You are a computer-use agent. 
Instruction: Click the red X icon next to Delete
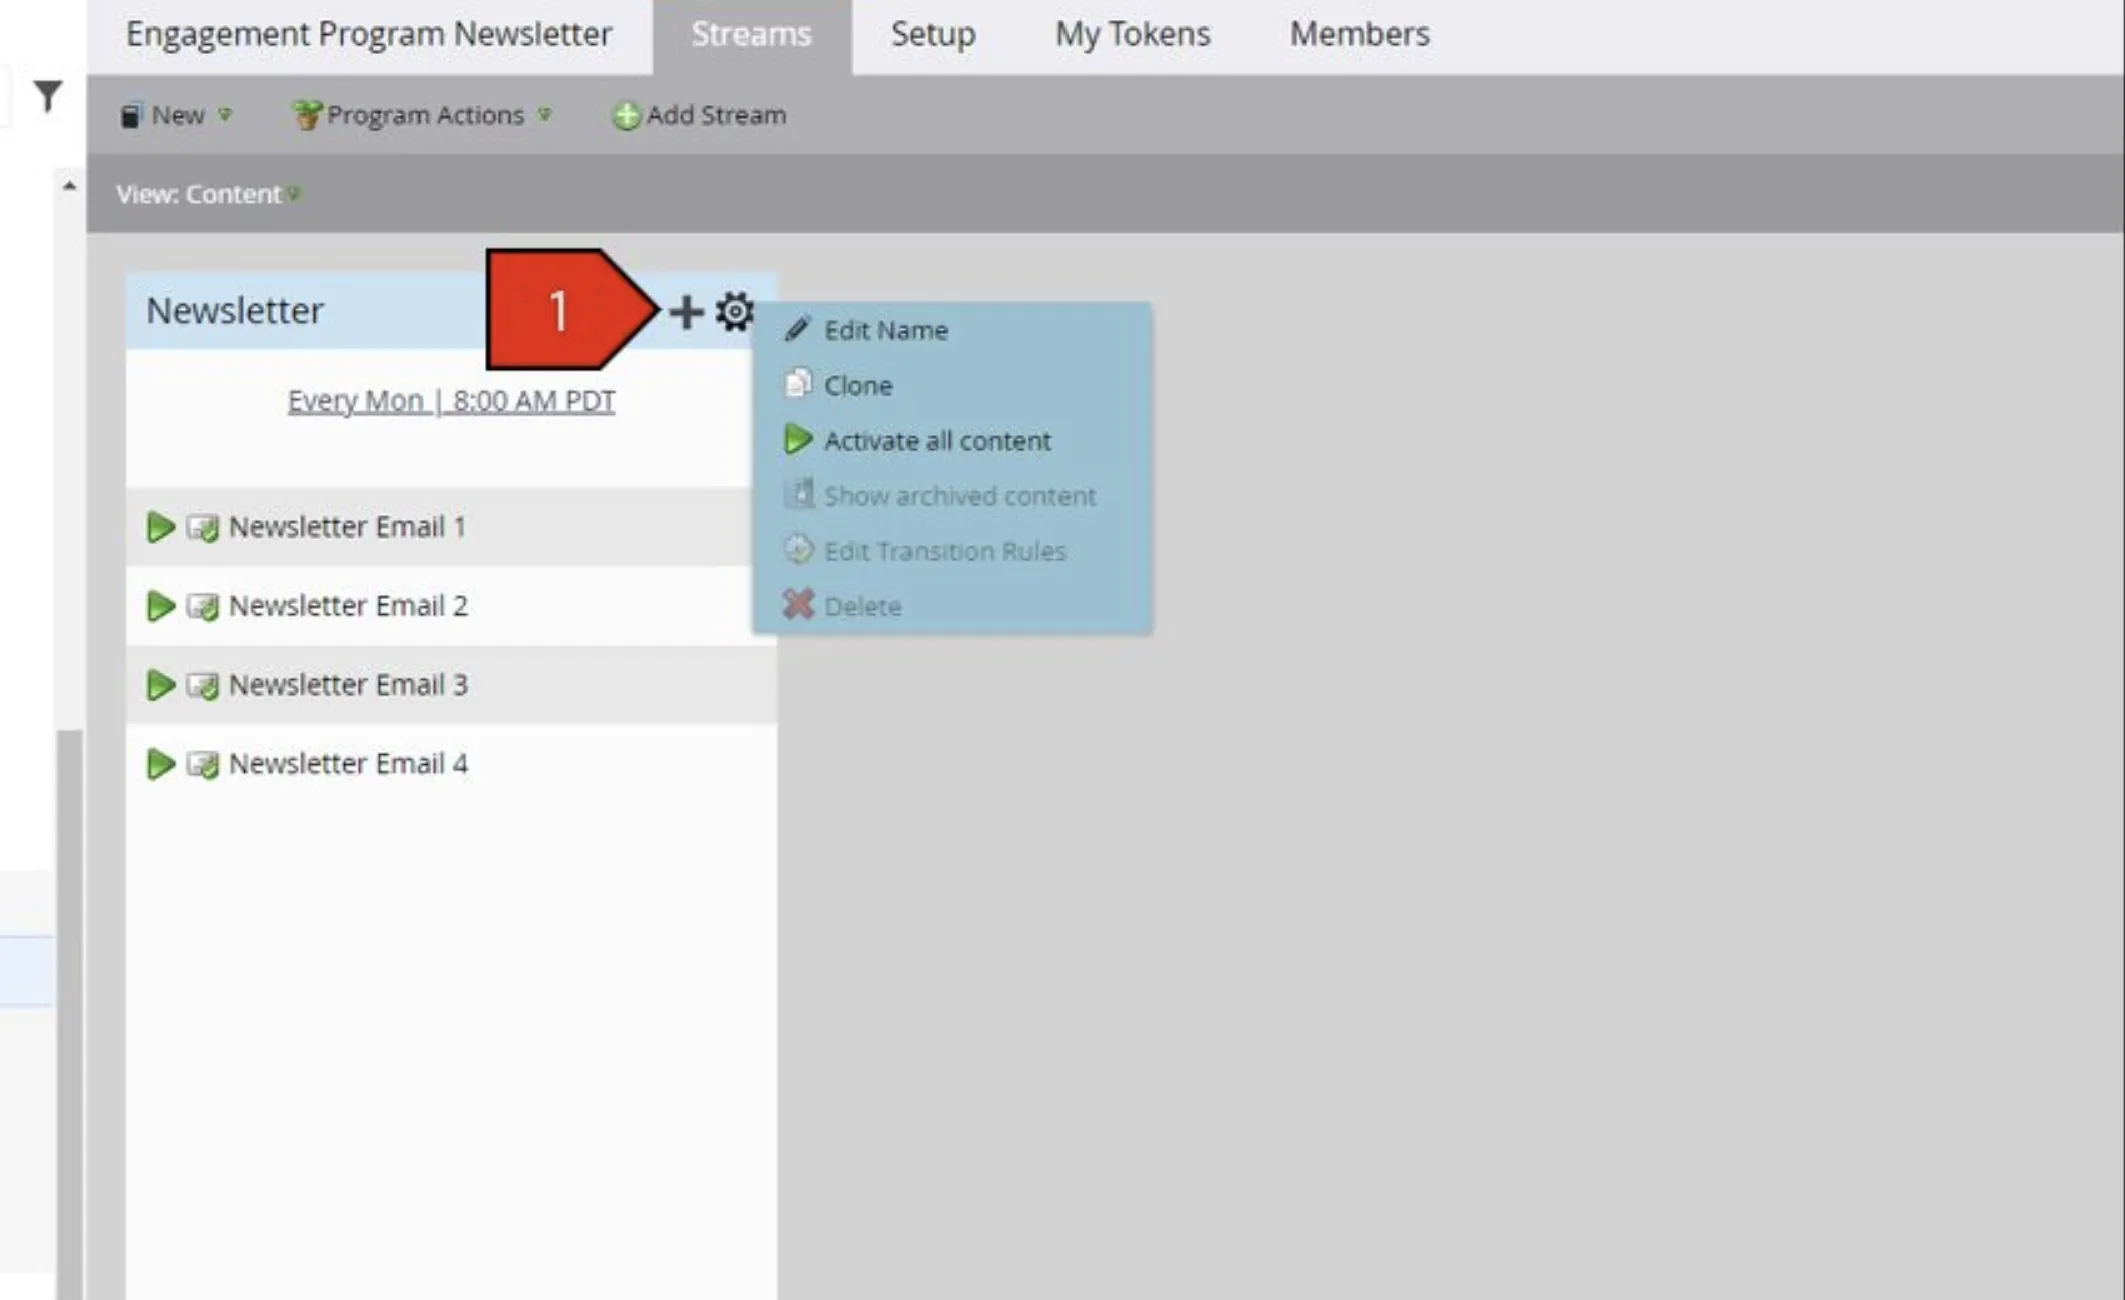pos(798,604)
